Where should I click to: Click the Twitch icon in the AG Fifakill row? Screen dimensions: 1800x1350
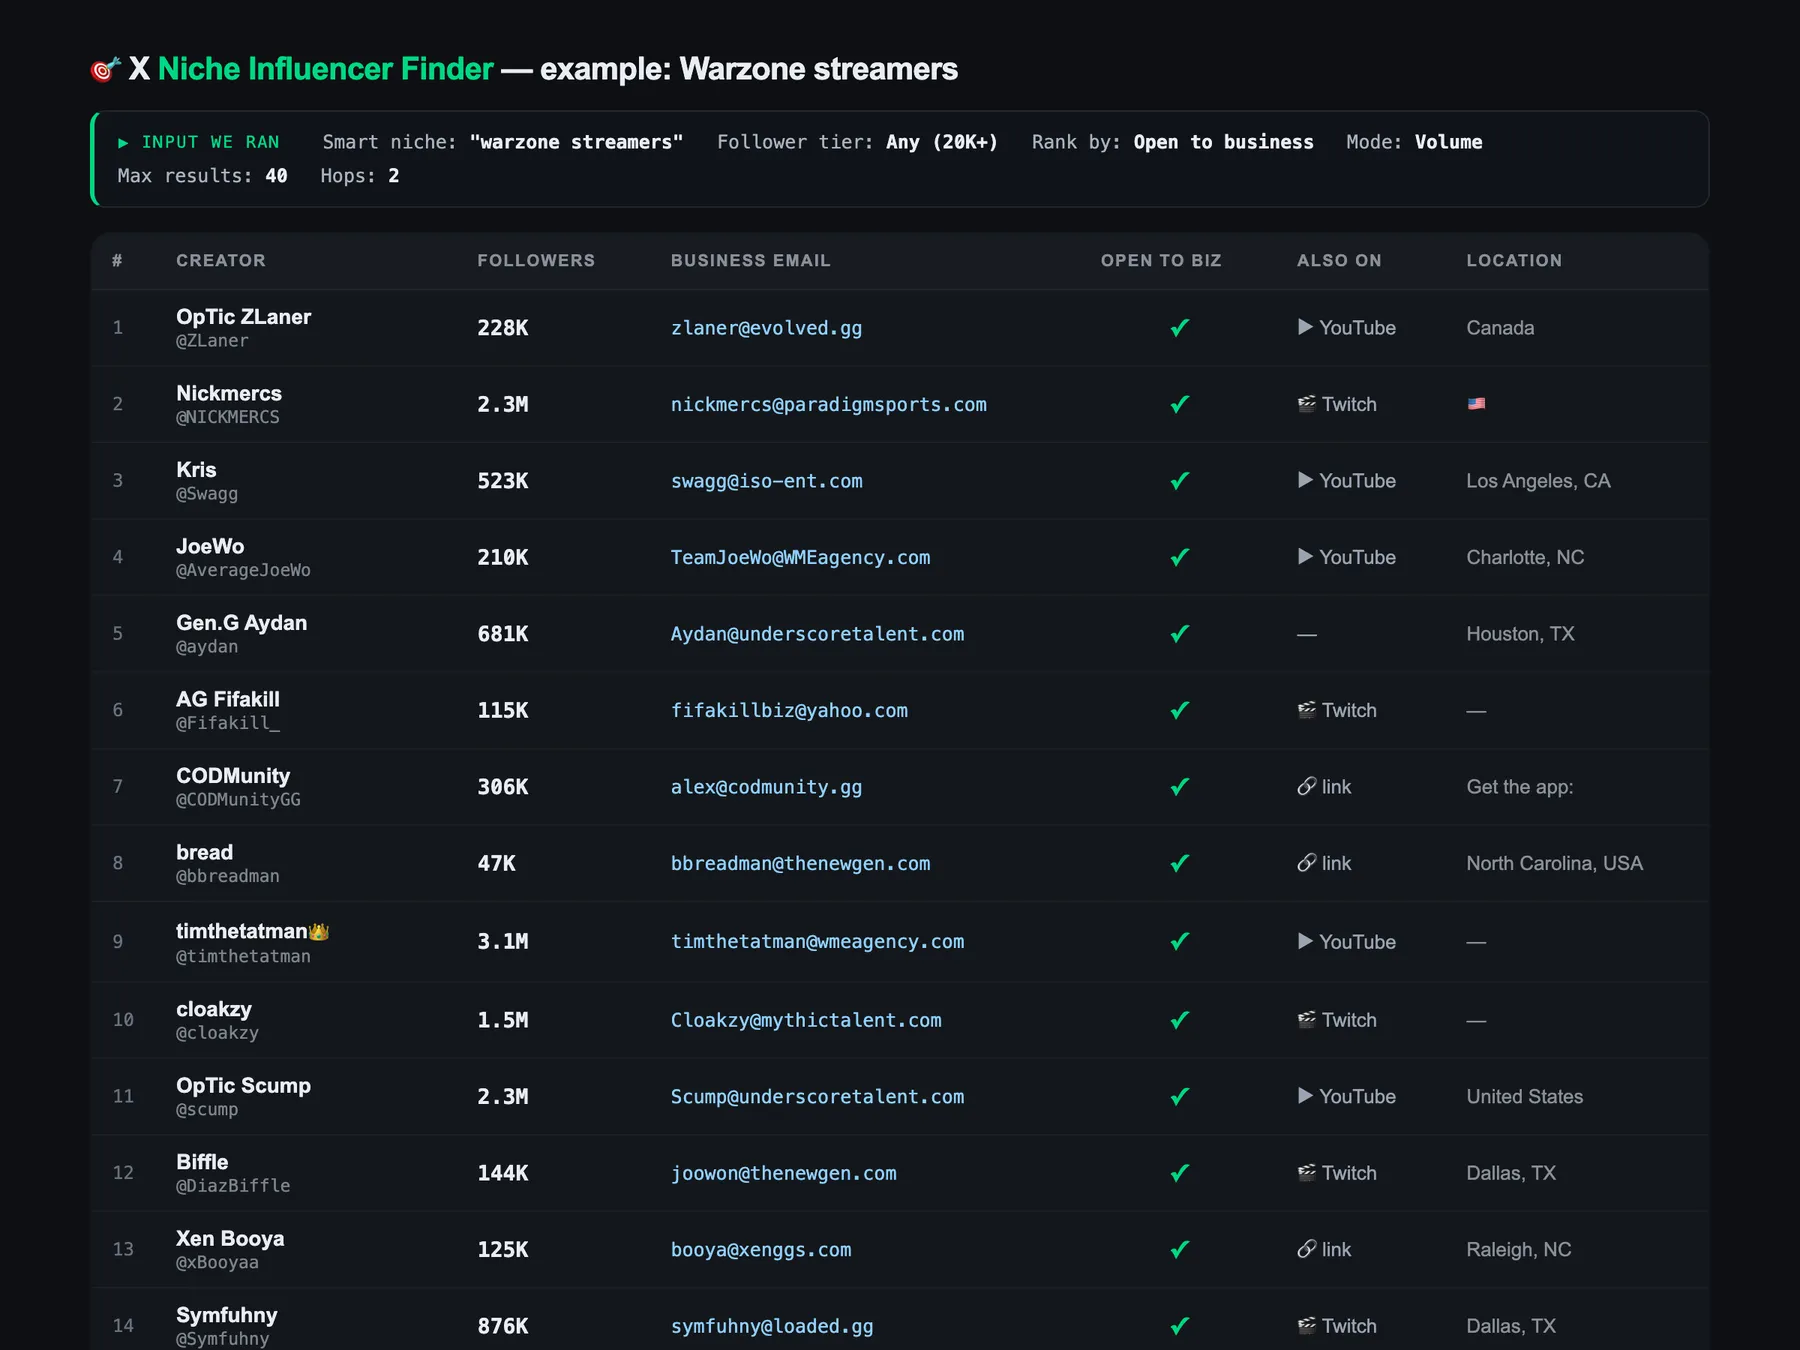coord(1306,710)
